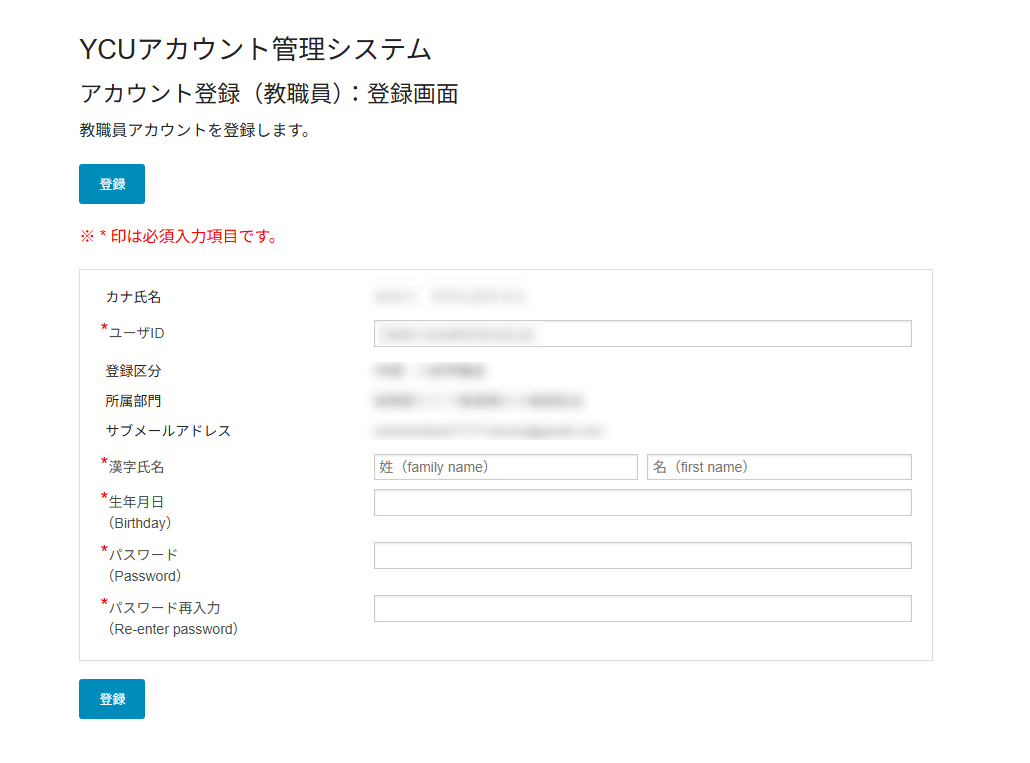The height and width of the screenshot is (763, 1030).
Task: Click the top 登録 button
Action: coord(112,184)
